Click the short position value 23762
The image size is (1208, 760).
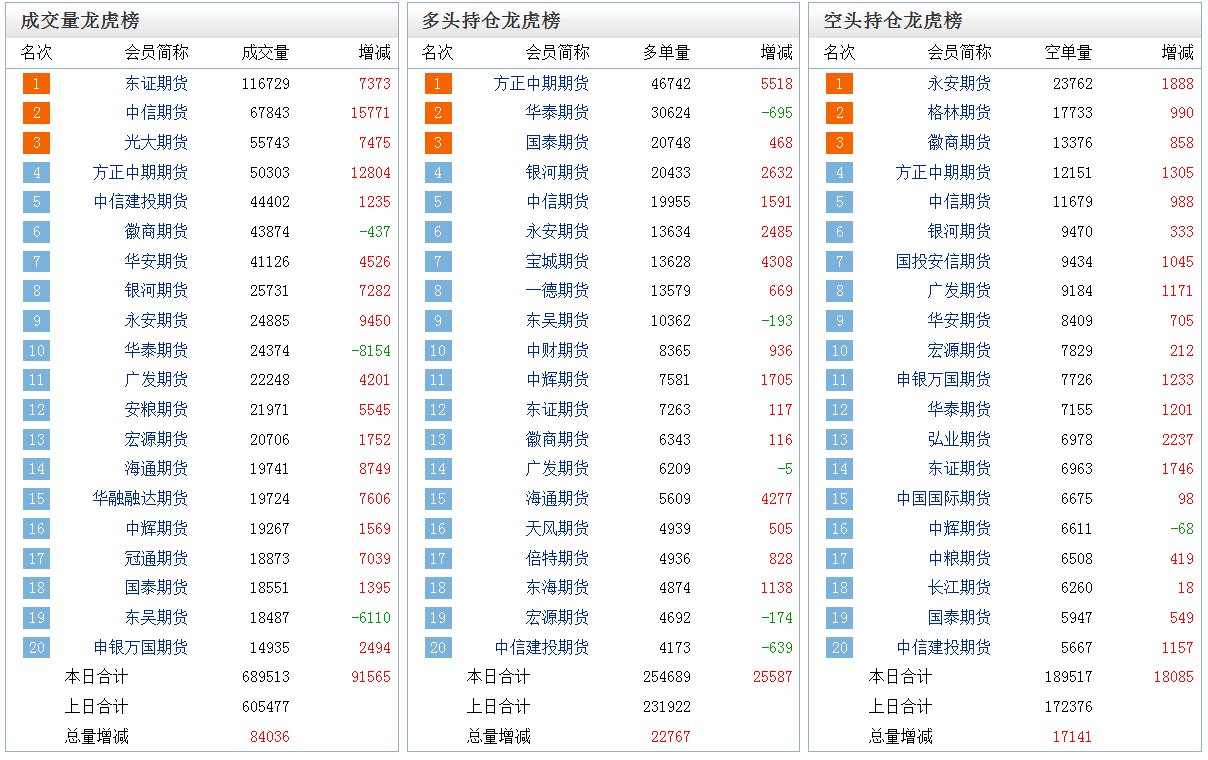[1073, 84]
